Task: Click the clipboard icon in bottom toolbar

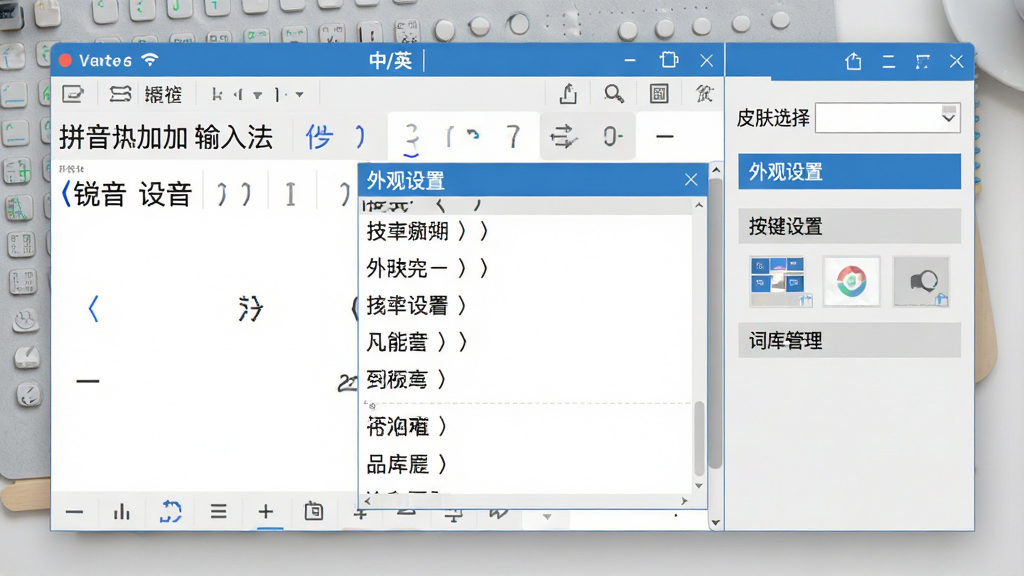Action: click(x=313, y=511)
